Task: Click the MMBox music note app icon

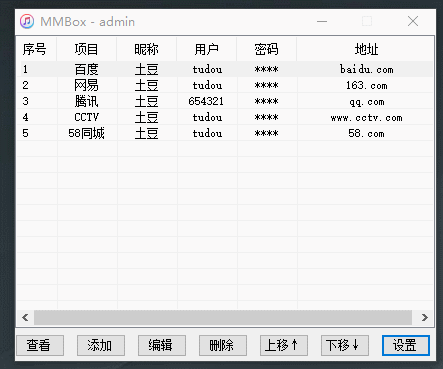Action: click(27, 22)
